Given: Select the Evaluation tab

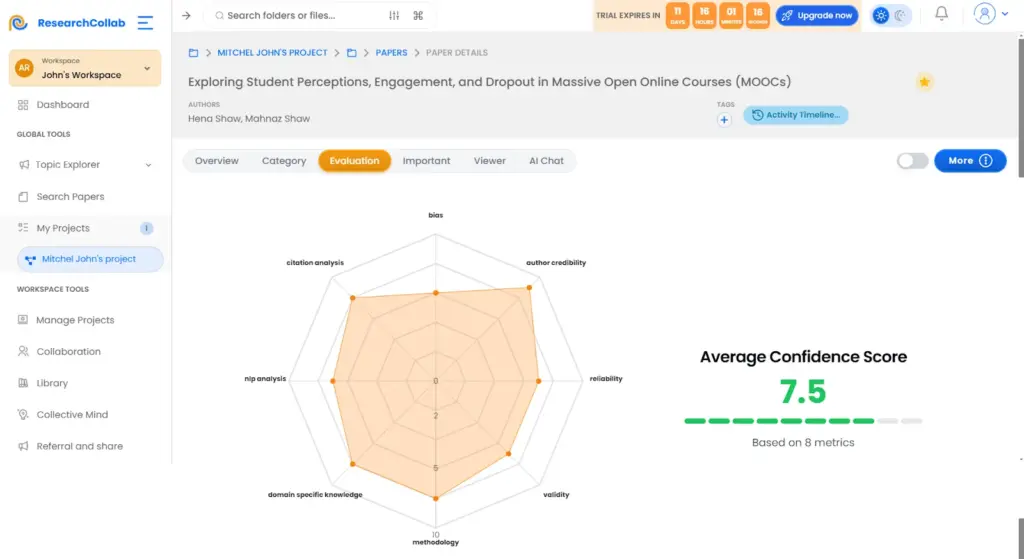Looking at the screenshot, I should [x=355, y=161].
